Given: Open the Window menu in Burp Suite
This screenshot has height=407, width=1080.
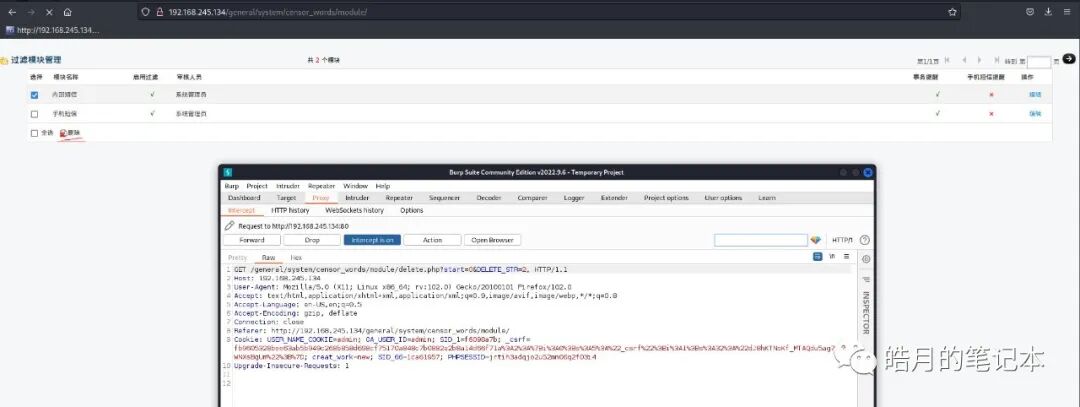Looking at the screenshot, I should click(355, 186).
